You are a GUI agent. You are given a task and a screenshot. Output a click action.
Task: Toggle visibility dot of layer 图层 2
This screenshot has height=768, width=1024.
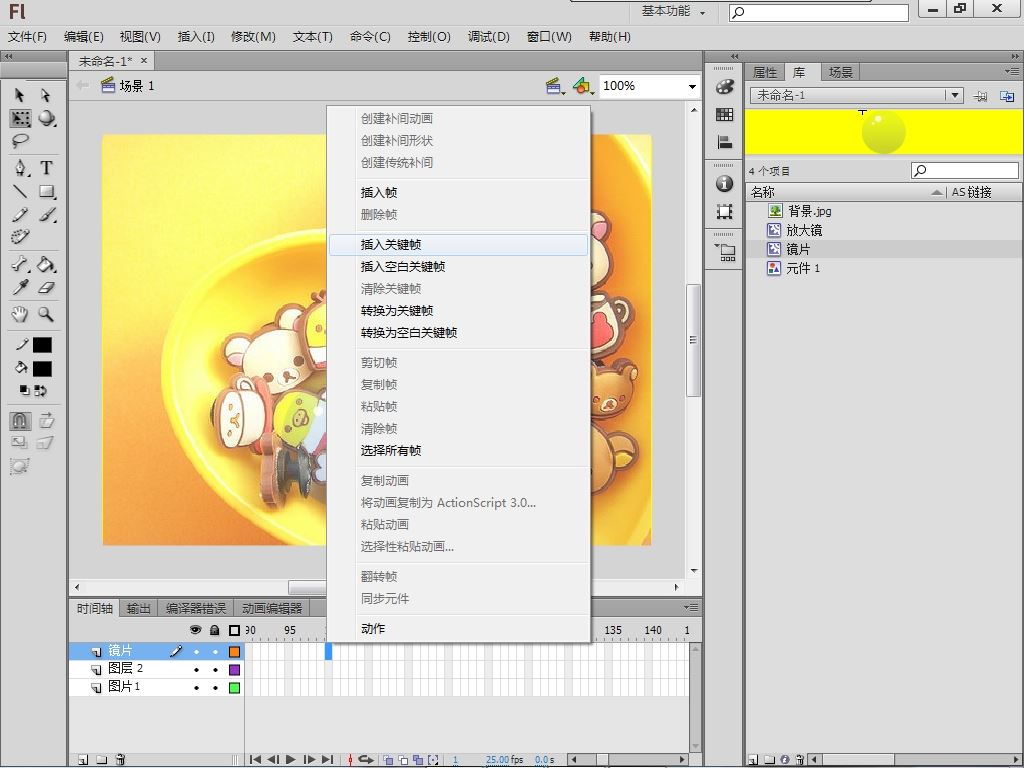196,669
